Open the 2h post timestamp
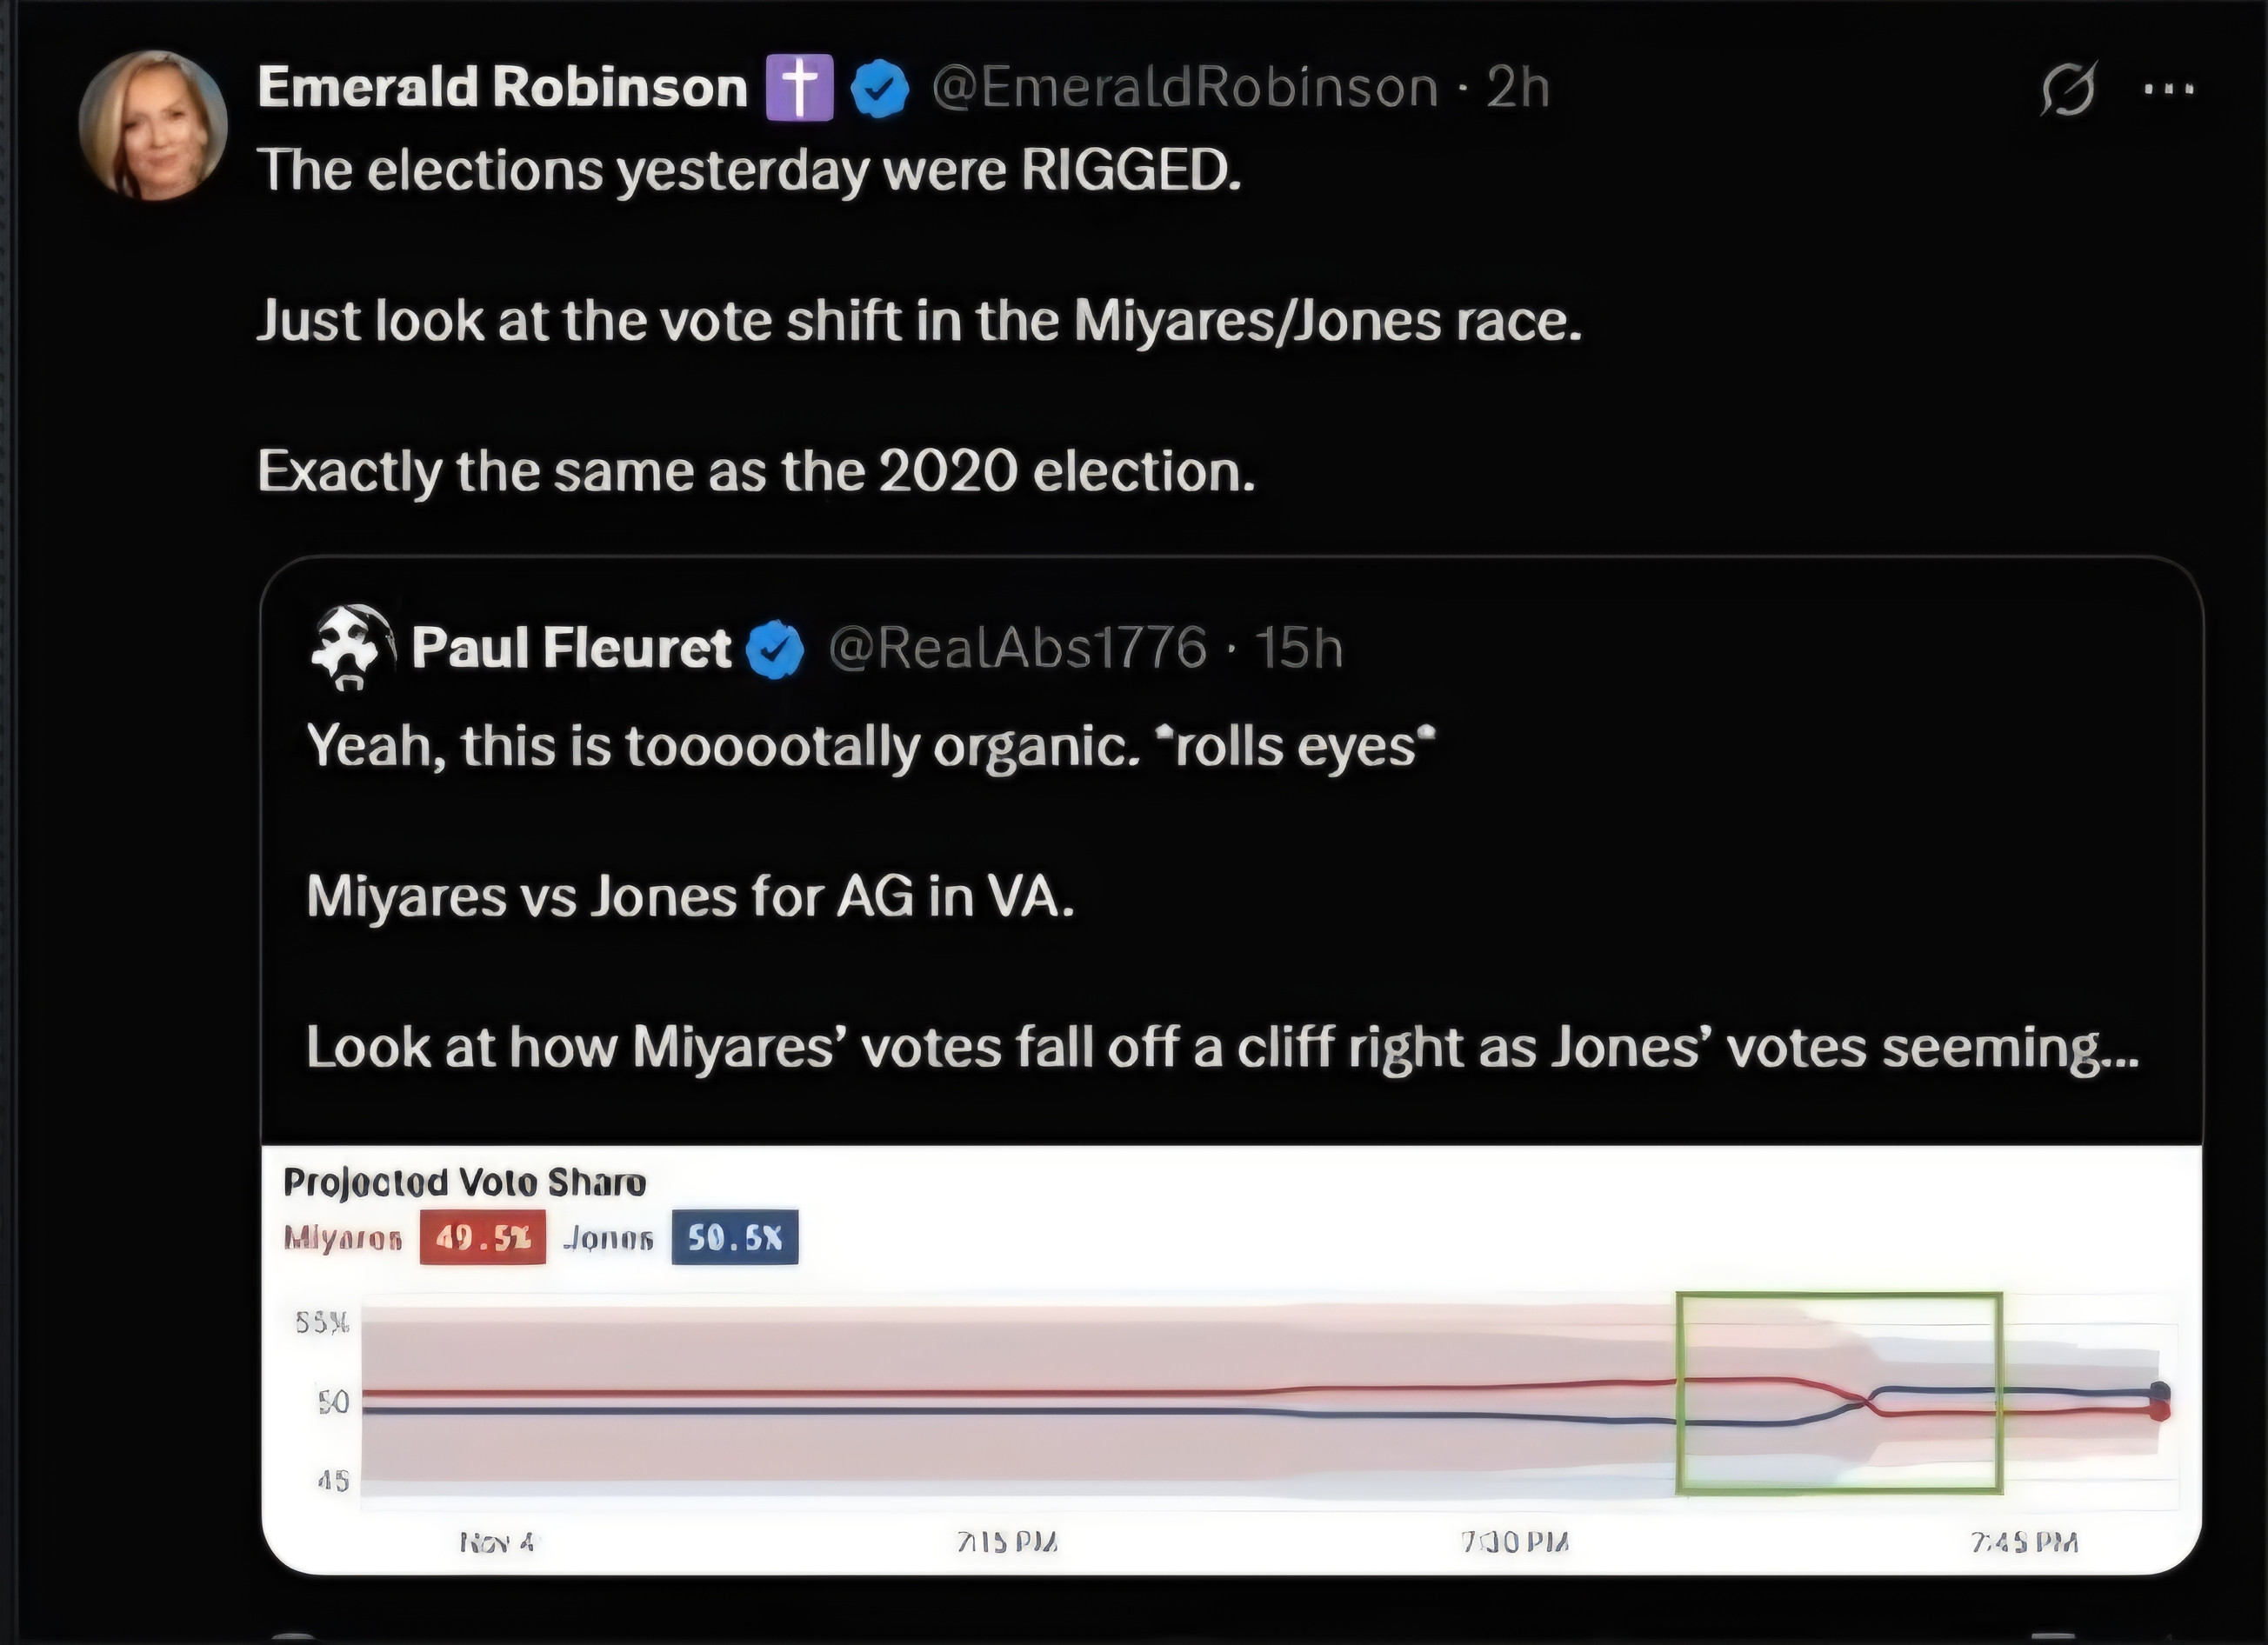 click(x=1517, y=88)
